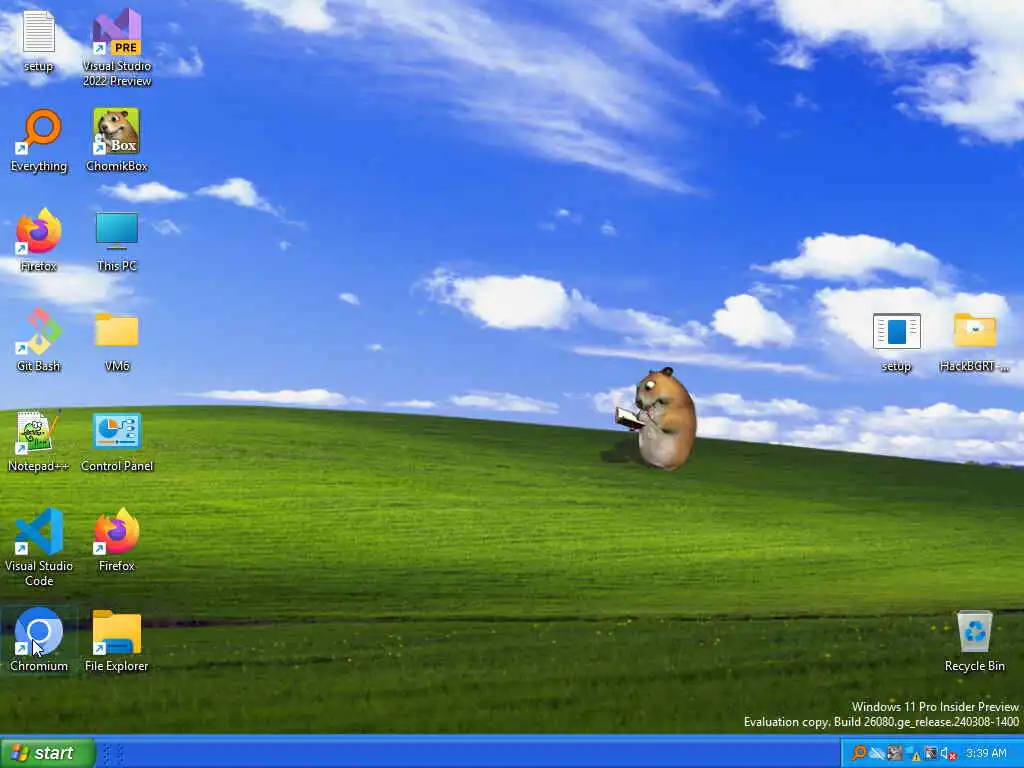
Task: Select the Chromium shortcut
Action: pyautogui.click(x=39, y=640)
